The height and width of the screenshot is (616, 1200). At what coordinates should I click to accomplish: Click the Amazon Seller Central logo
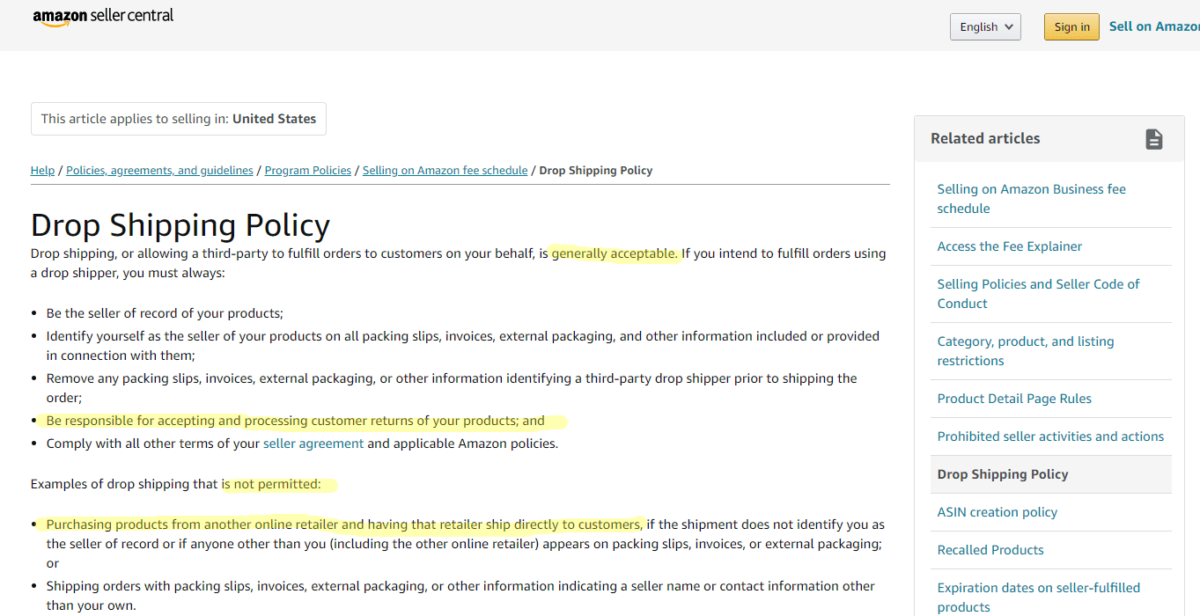coord(103,17)
